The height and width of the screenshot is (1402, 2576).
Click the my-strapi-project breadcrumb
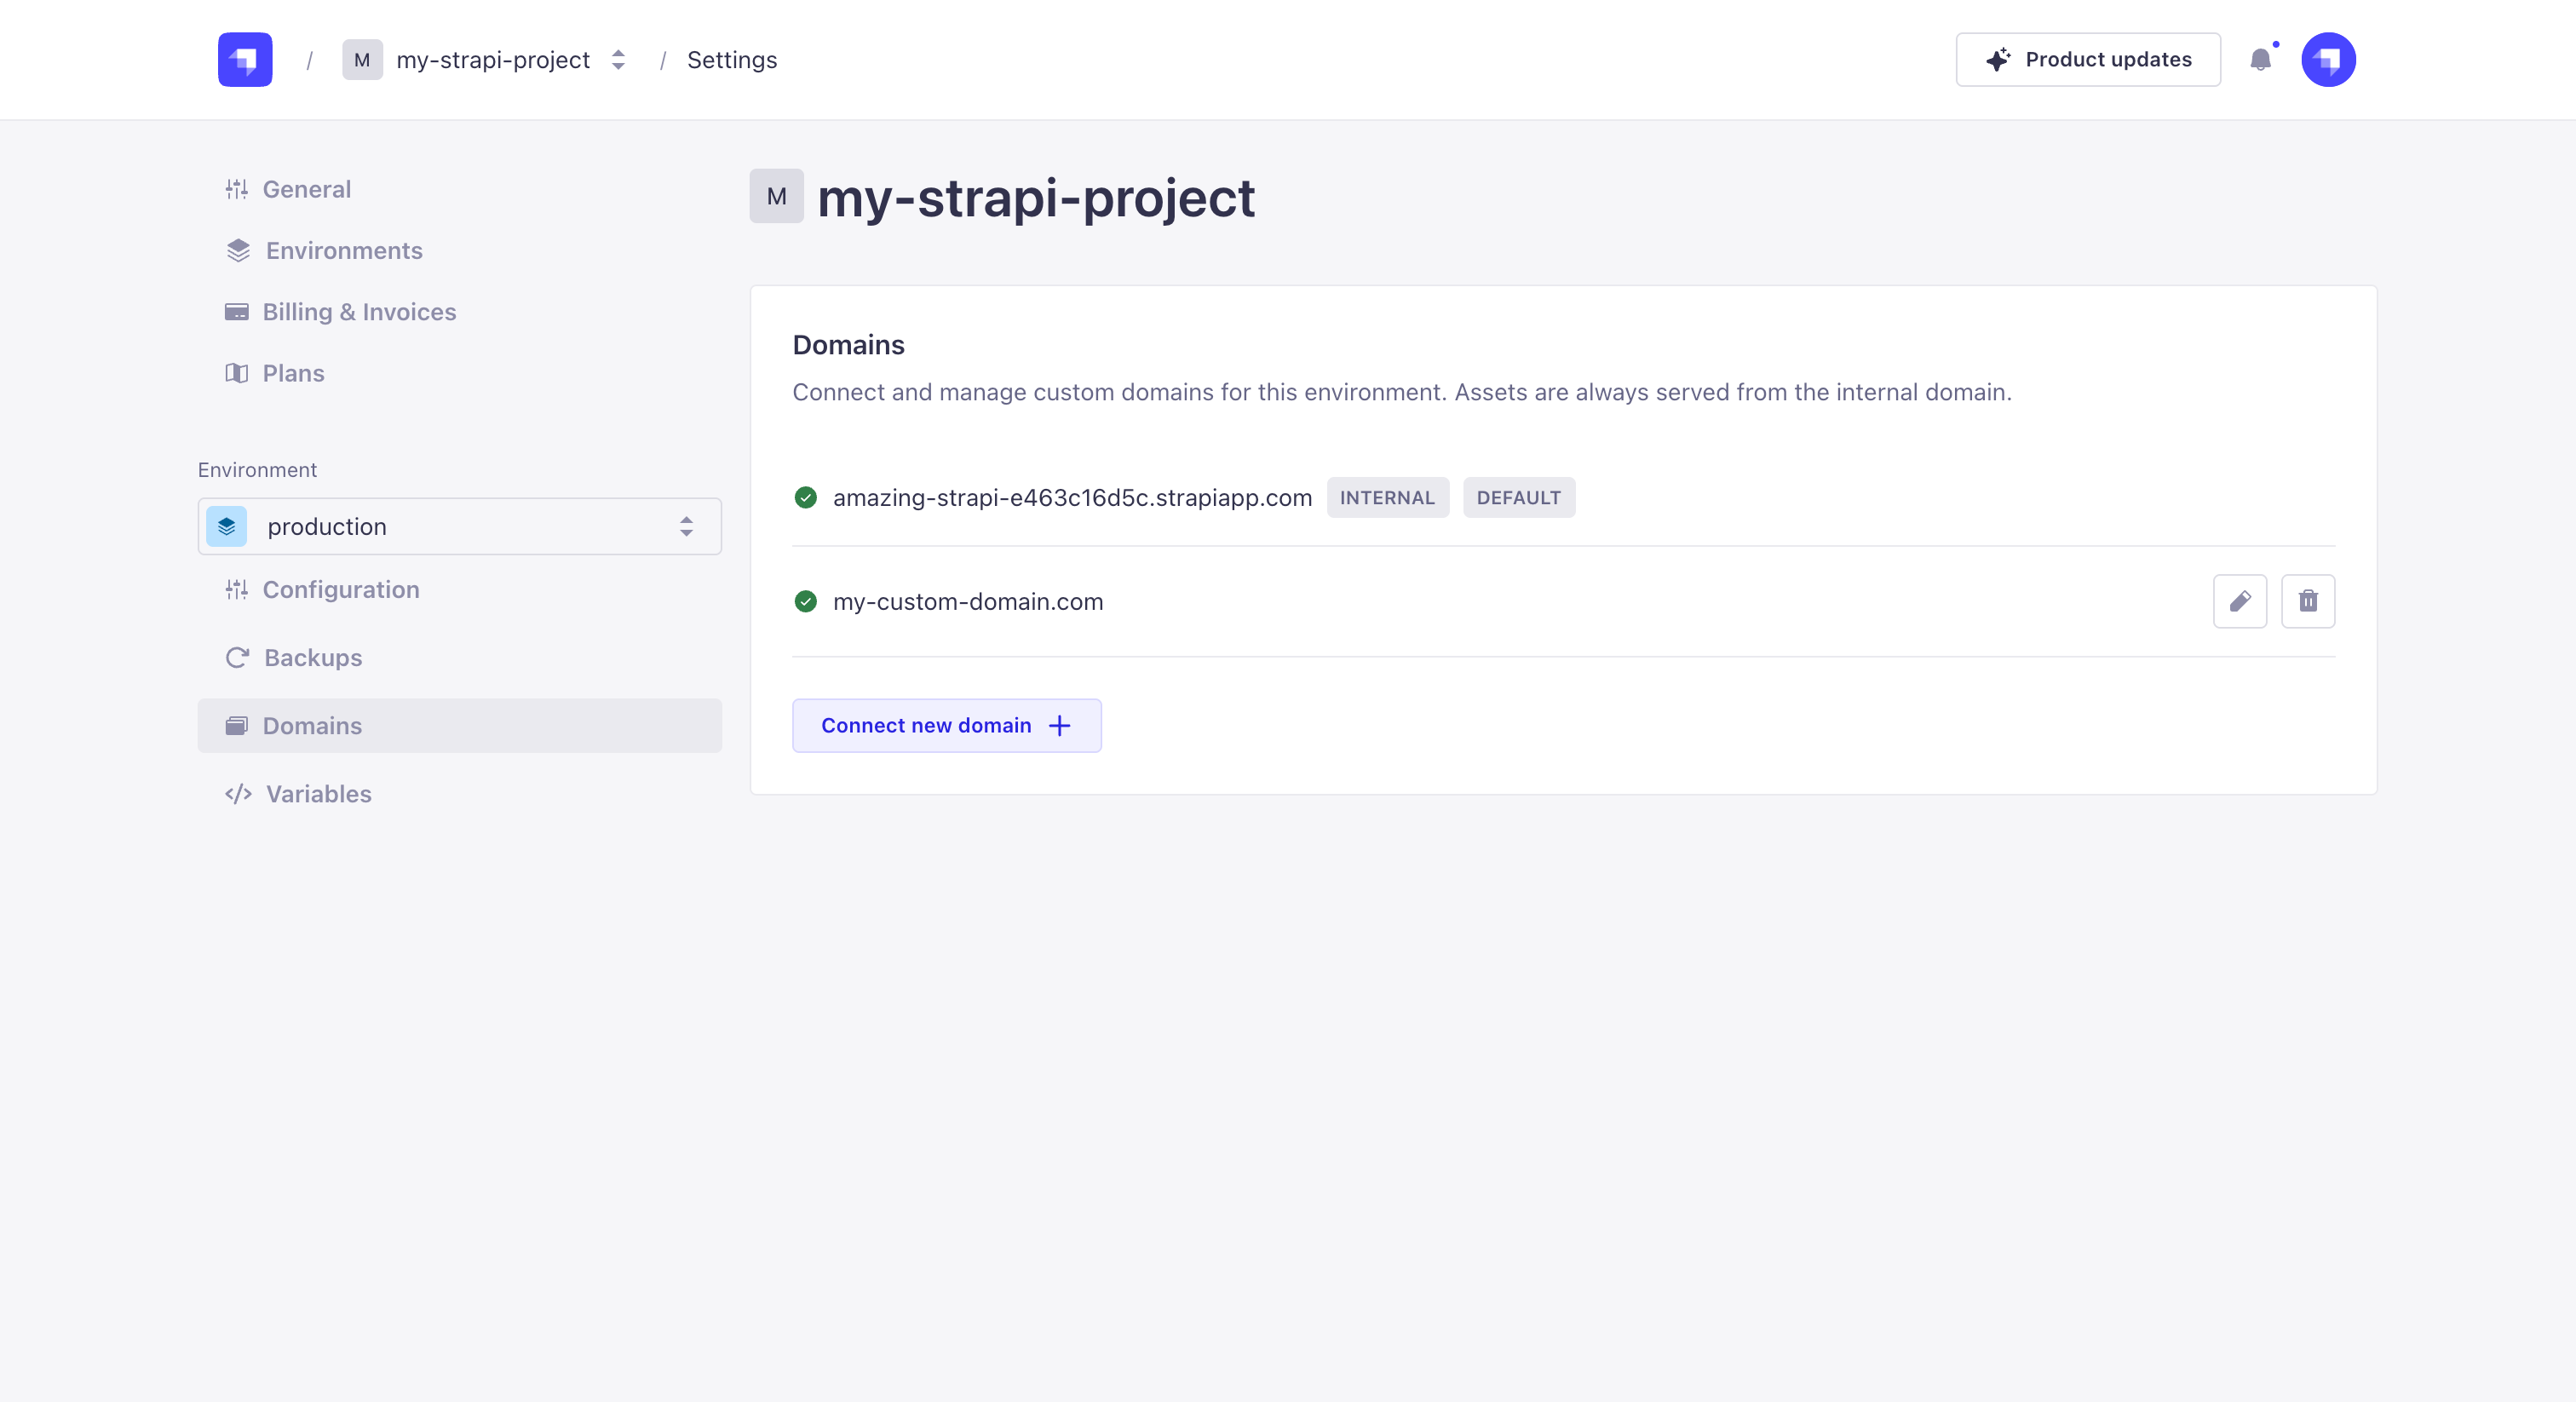493,60
